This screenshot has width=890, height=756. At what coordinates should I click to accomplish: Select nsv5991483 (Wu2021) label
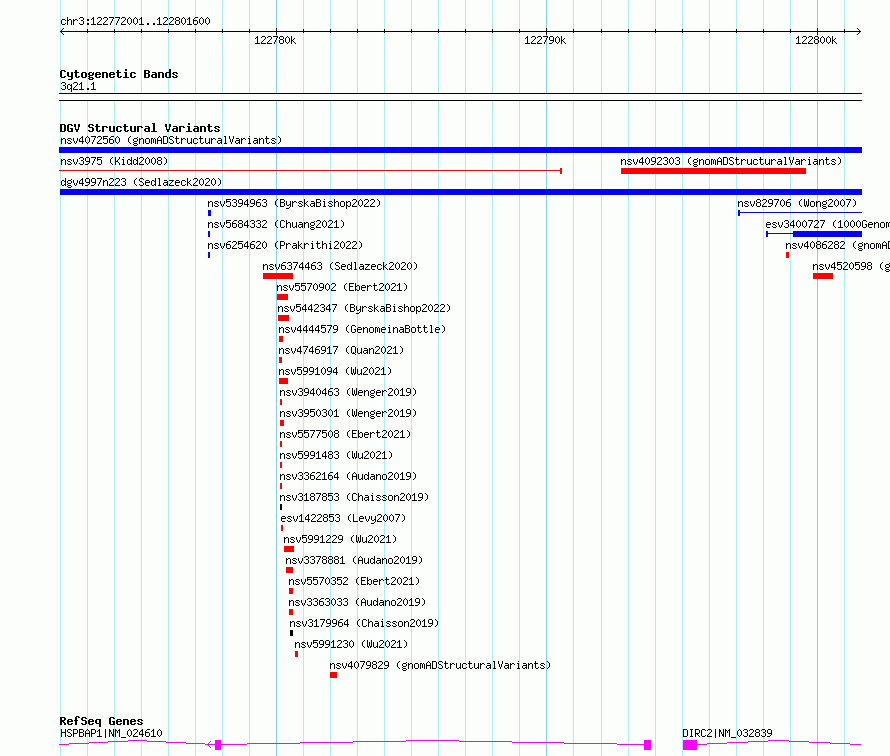click(x=336, y=455)
